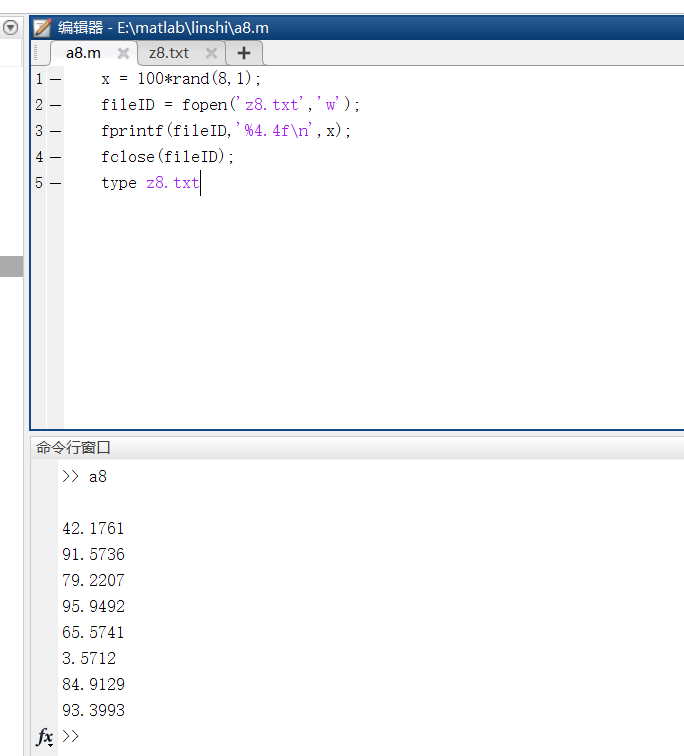684x756 pixels.
Task: Set breakpoint dash on line 2
Action: 56,105
